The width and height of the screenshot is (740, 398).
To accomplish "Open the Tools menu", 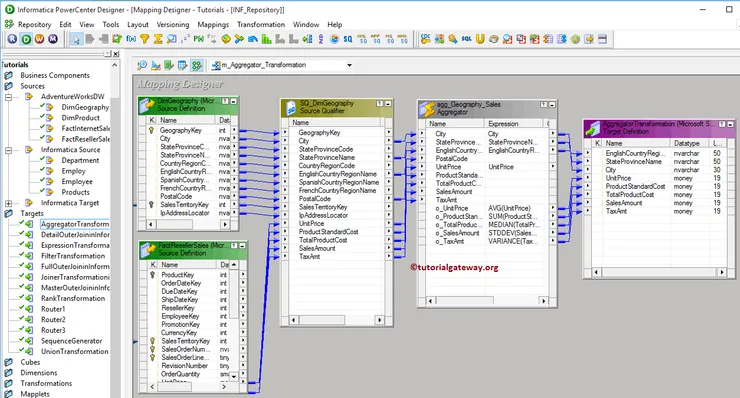I will [111, 25].
